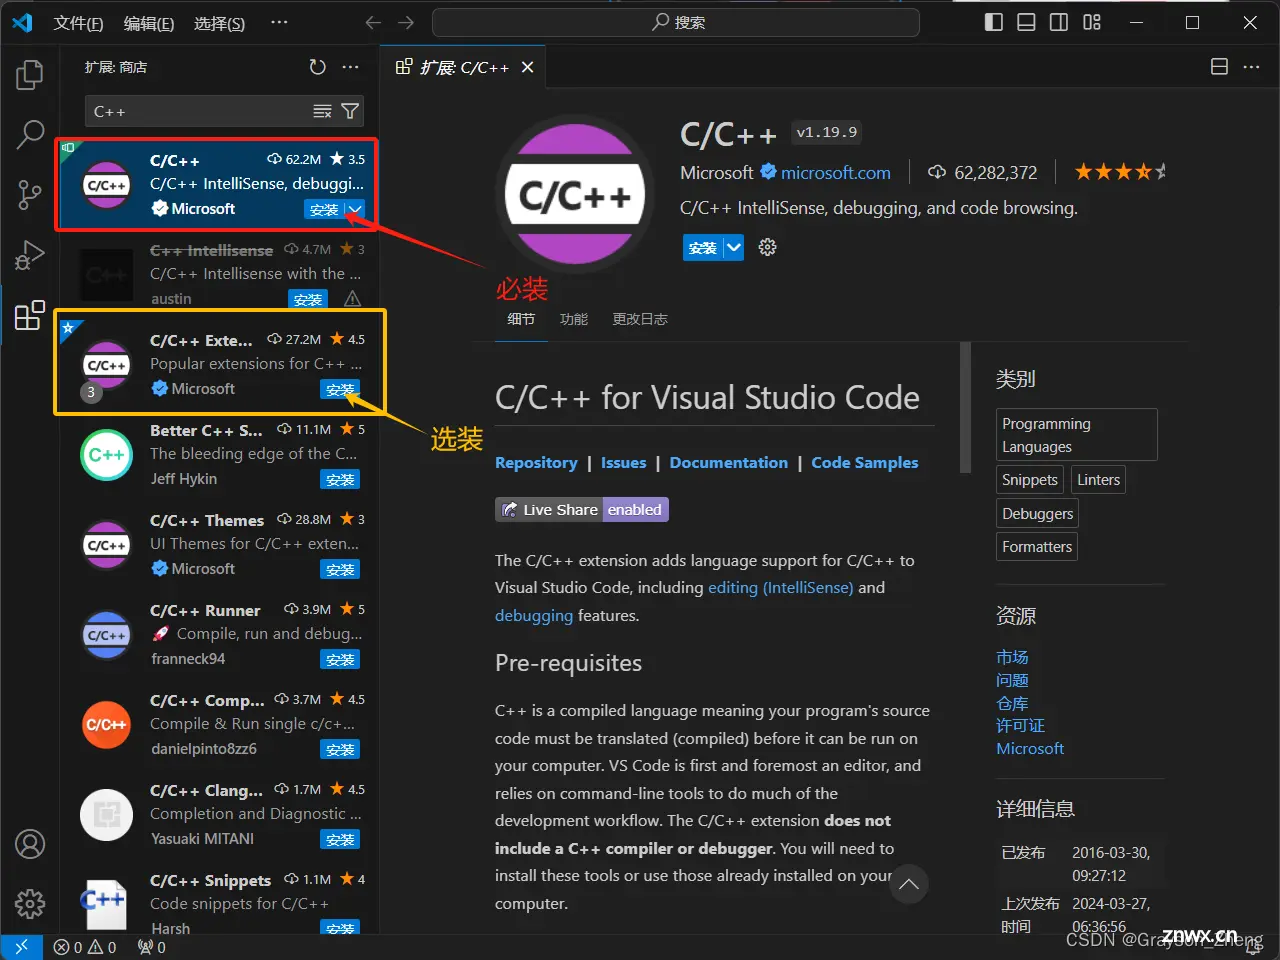Open extensions panel more actions menu
1280x960 pixels.
click(x=350, y=67)
